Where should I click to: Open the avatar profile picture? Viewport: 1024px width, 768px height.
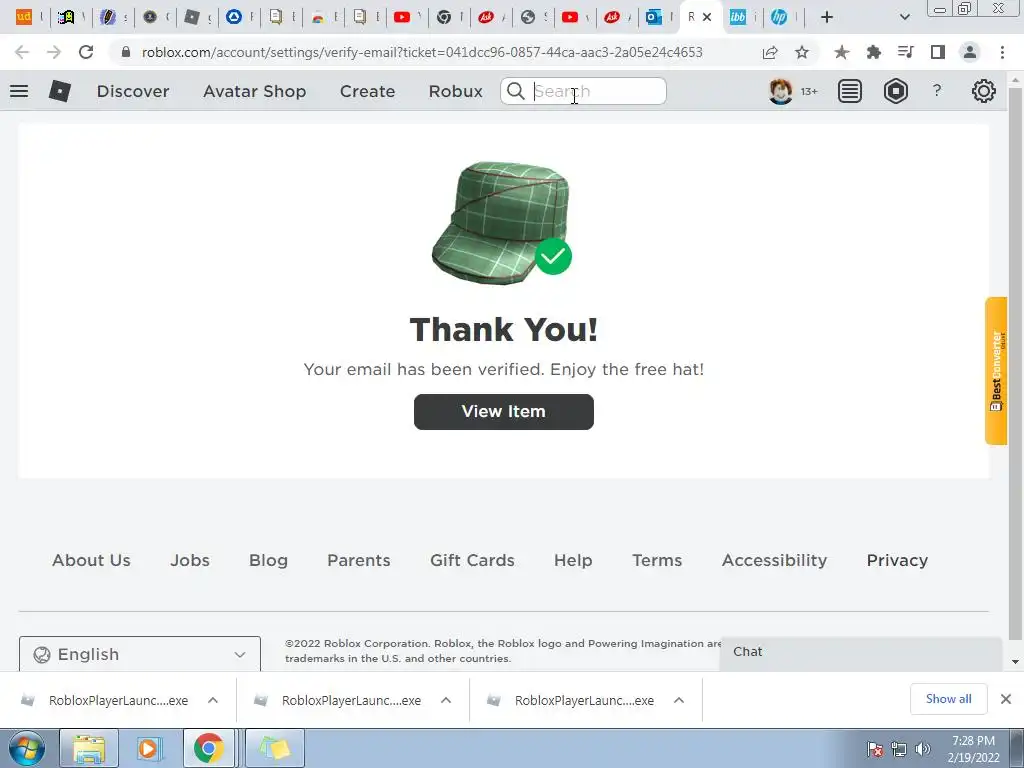tap(780, 91)
